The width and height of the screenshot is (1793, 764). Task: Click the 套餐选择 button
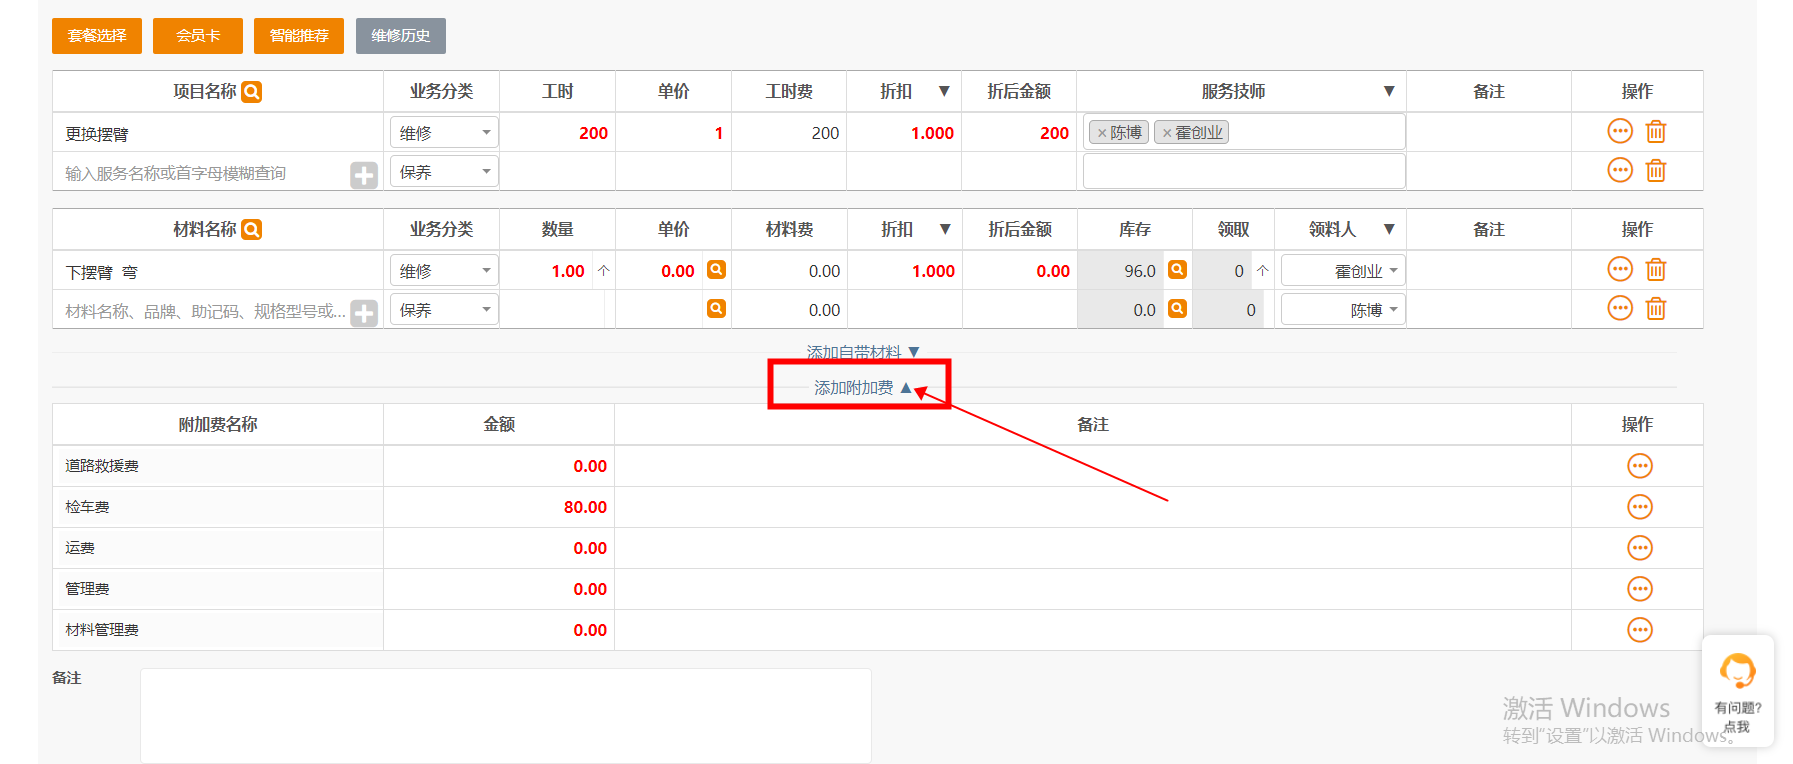(x=97, y=36)
